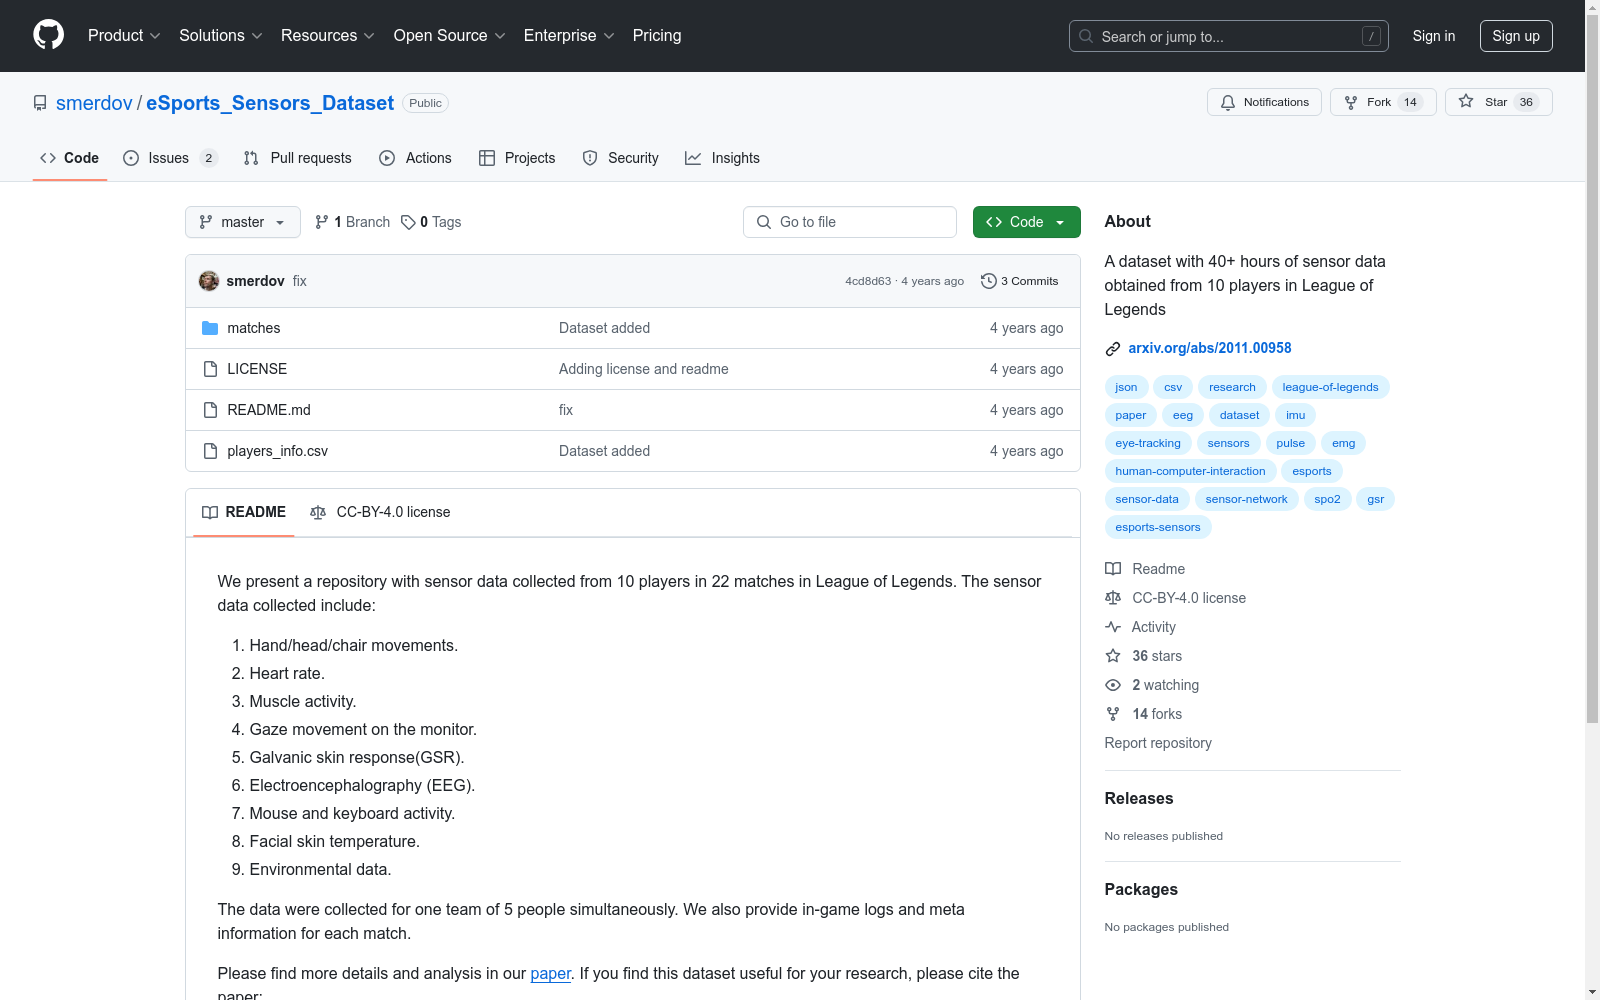Open the Insights tab
1600x1000 pixels.
click(723, 158)
